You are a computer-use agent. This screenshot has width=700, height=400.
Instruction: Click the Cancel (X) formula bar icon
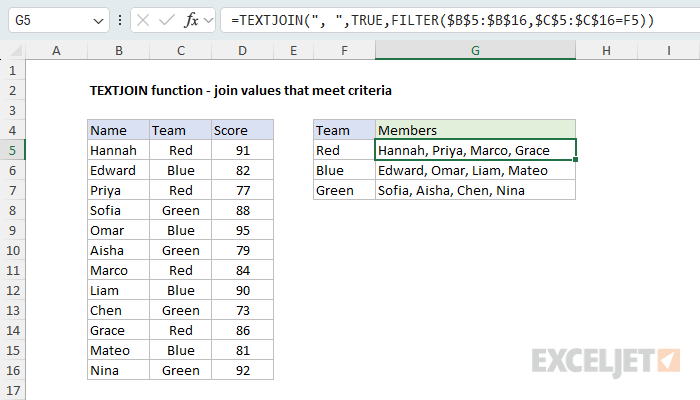143,20
